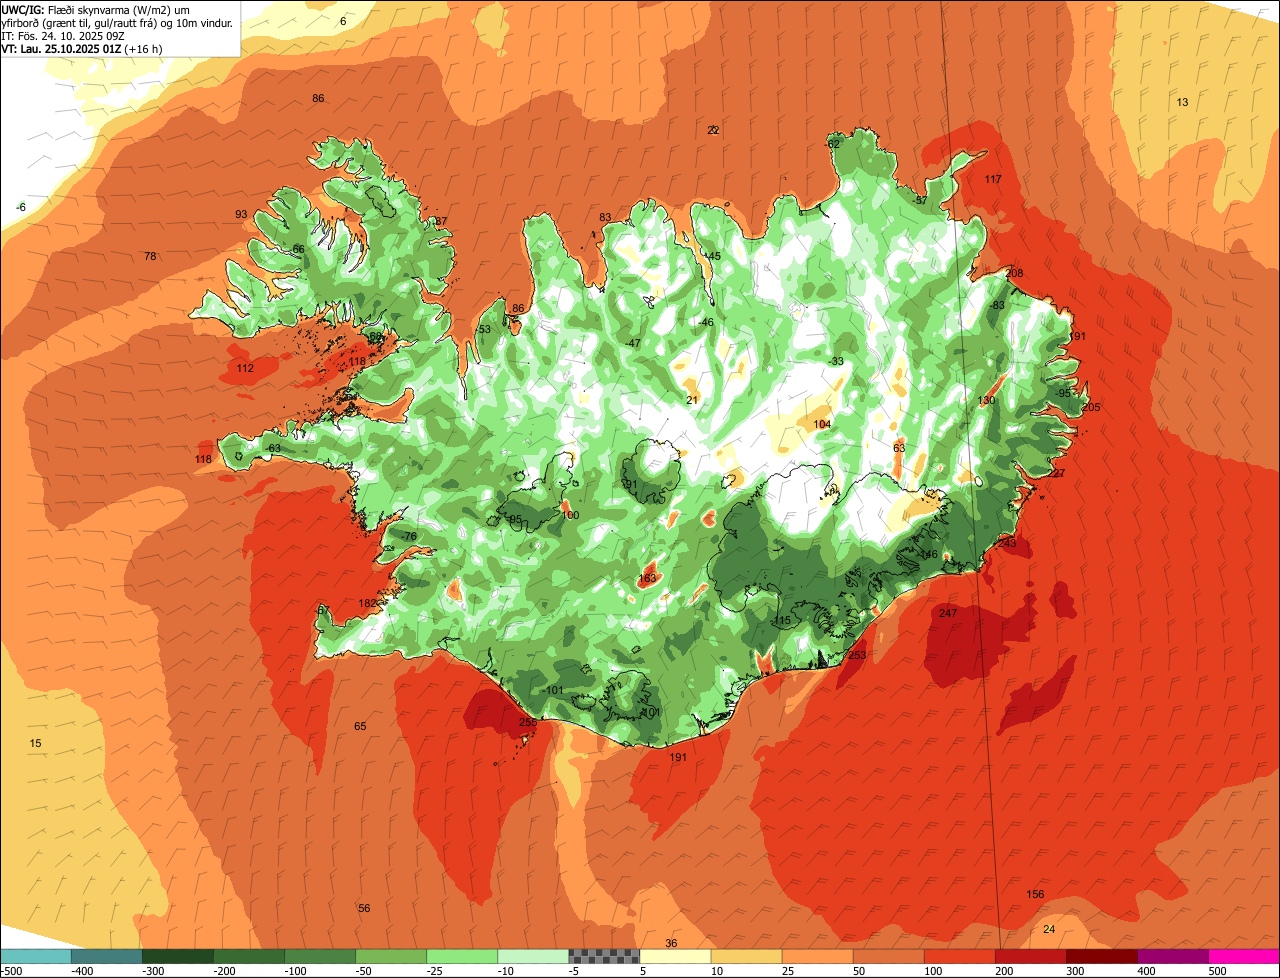Viewport: 1280px width, 978px height.
Task: Click the flux value 24 near the bottom right
Action: [1049, 929]
